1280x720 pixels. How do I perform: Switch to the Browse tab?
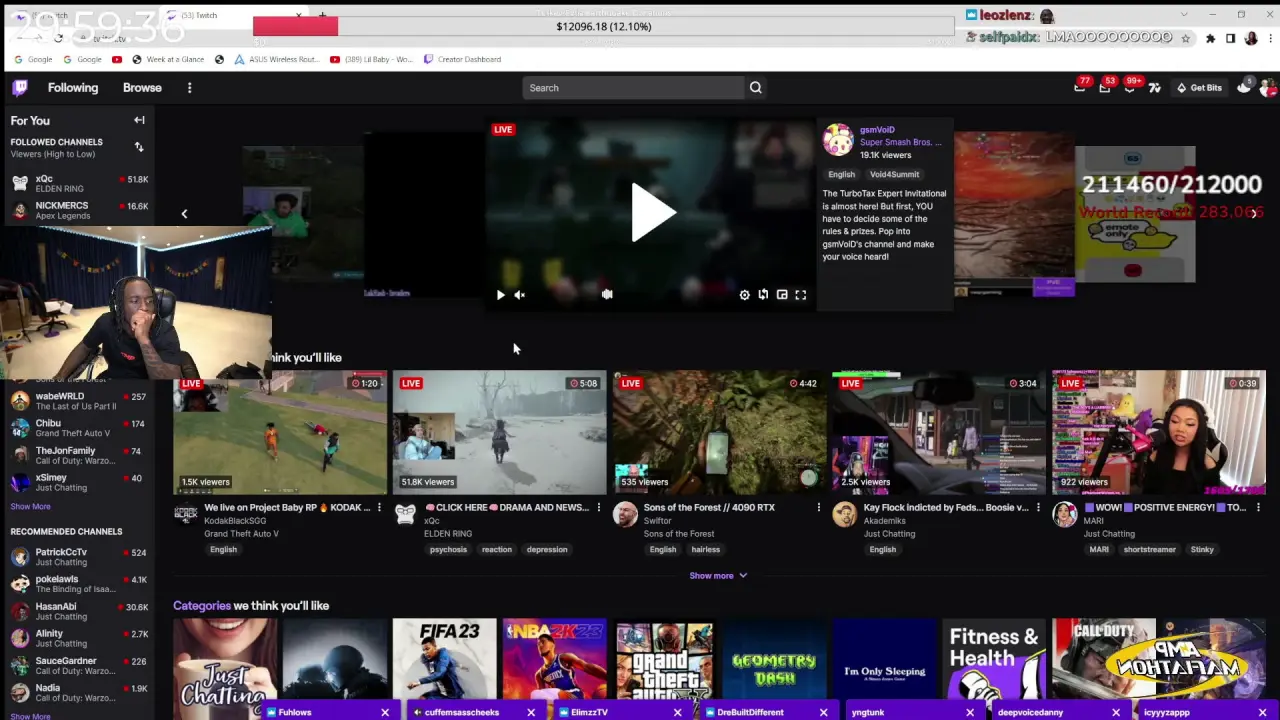[141, 88]
